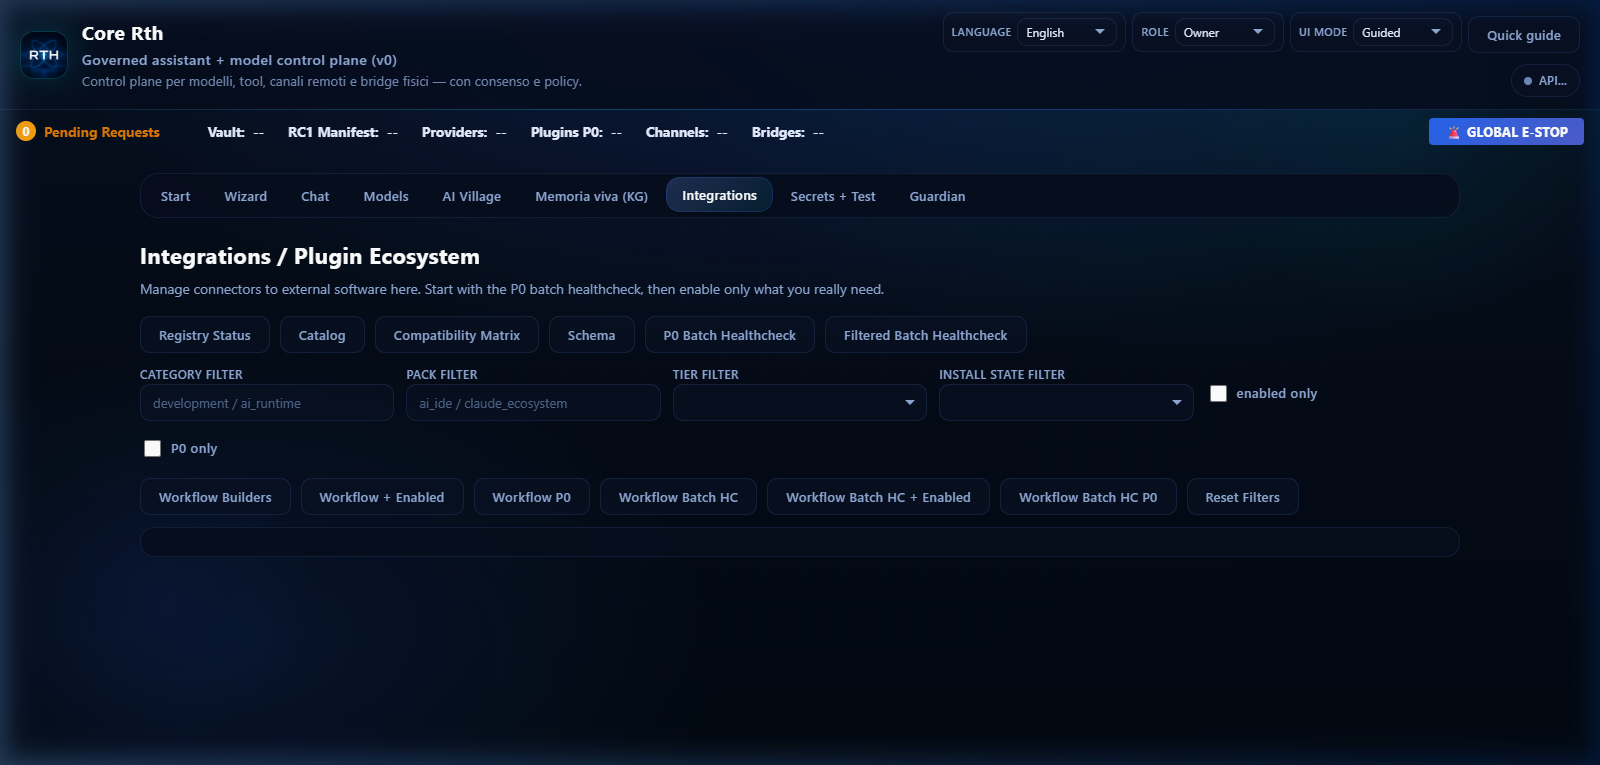Click the RTH logo icon
The image size is (1600, 765).
(44, 55)
